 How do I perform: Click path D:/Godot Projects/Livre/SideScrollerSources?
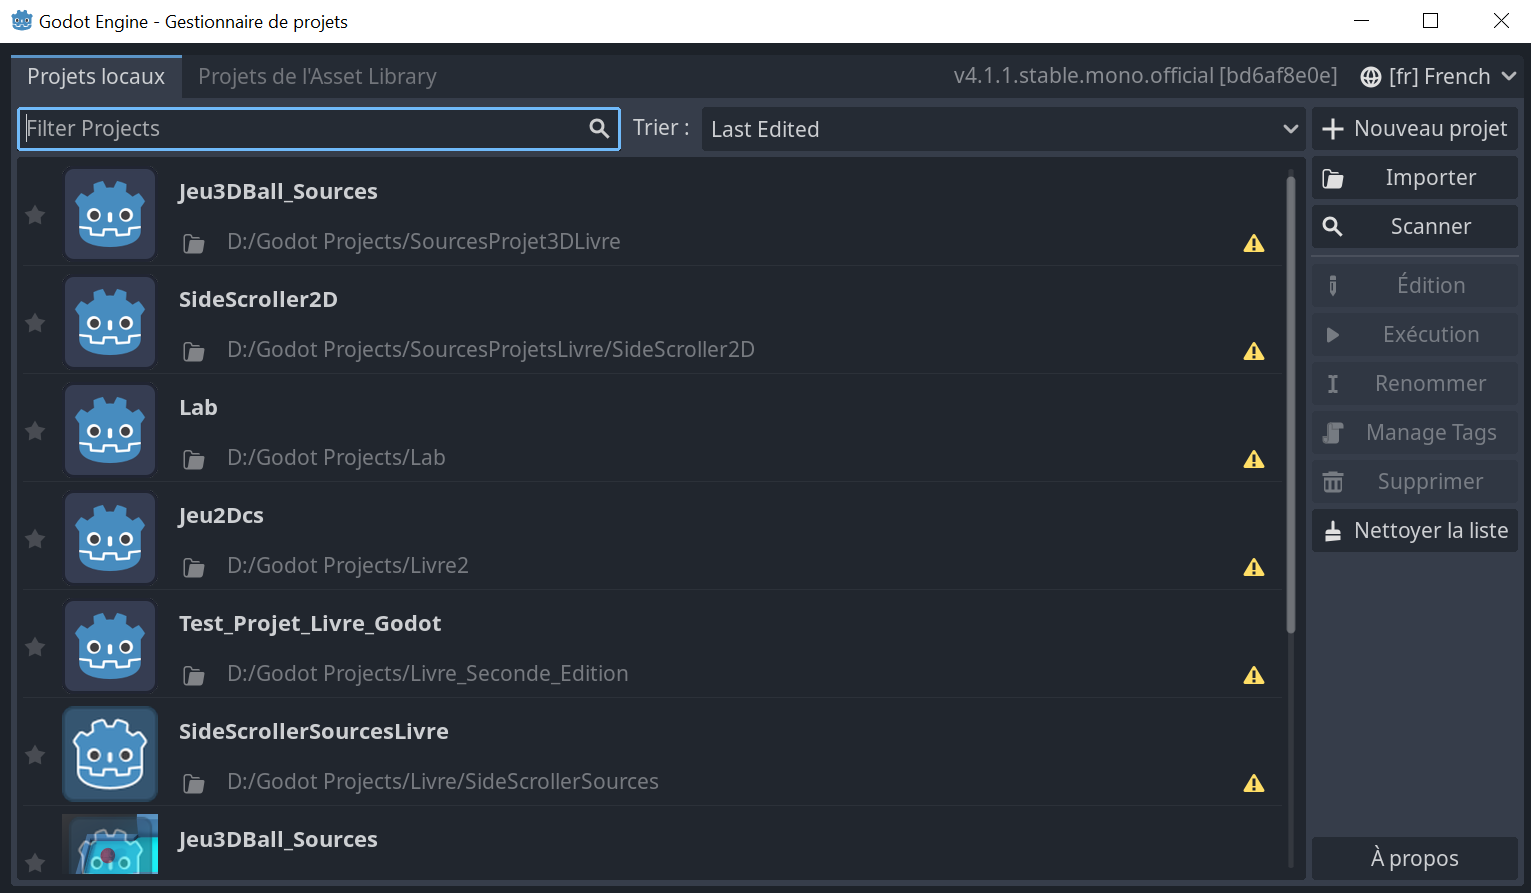point(443,782)
